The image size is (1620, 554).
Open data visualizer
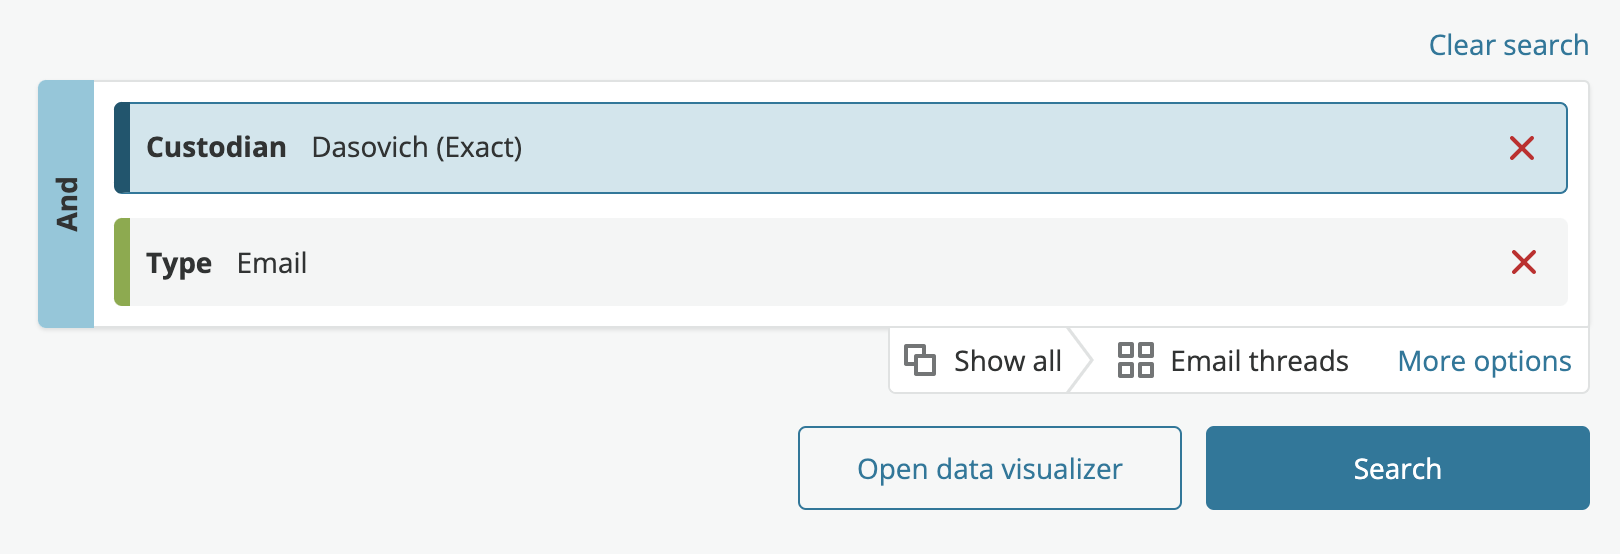(x=990, y=468)
